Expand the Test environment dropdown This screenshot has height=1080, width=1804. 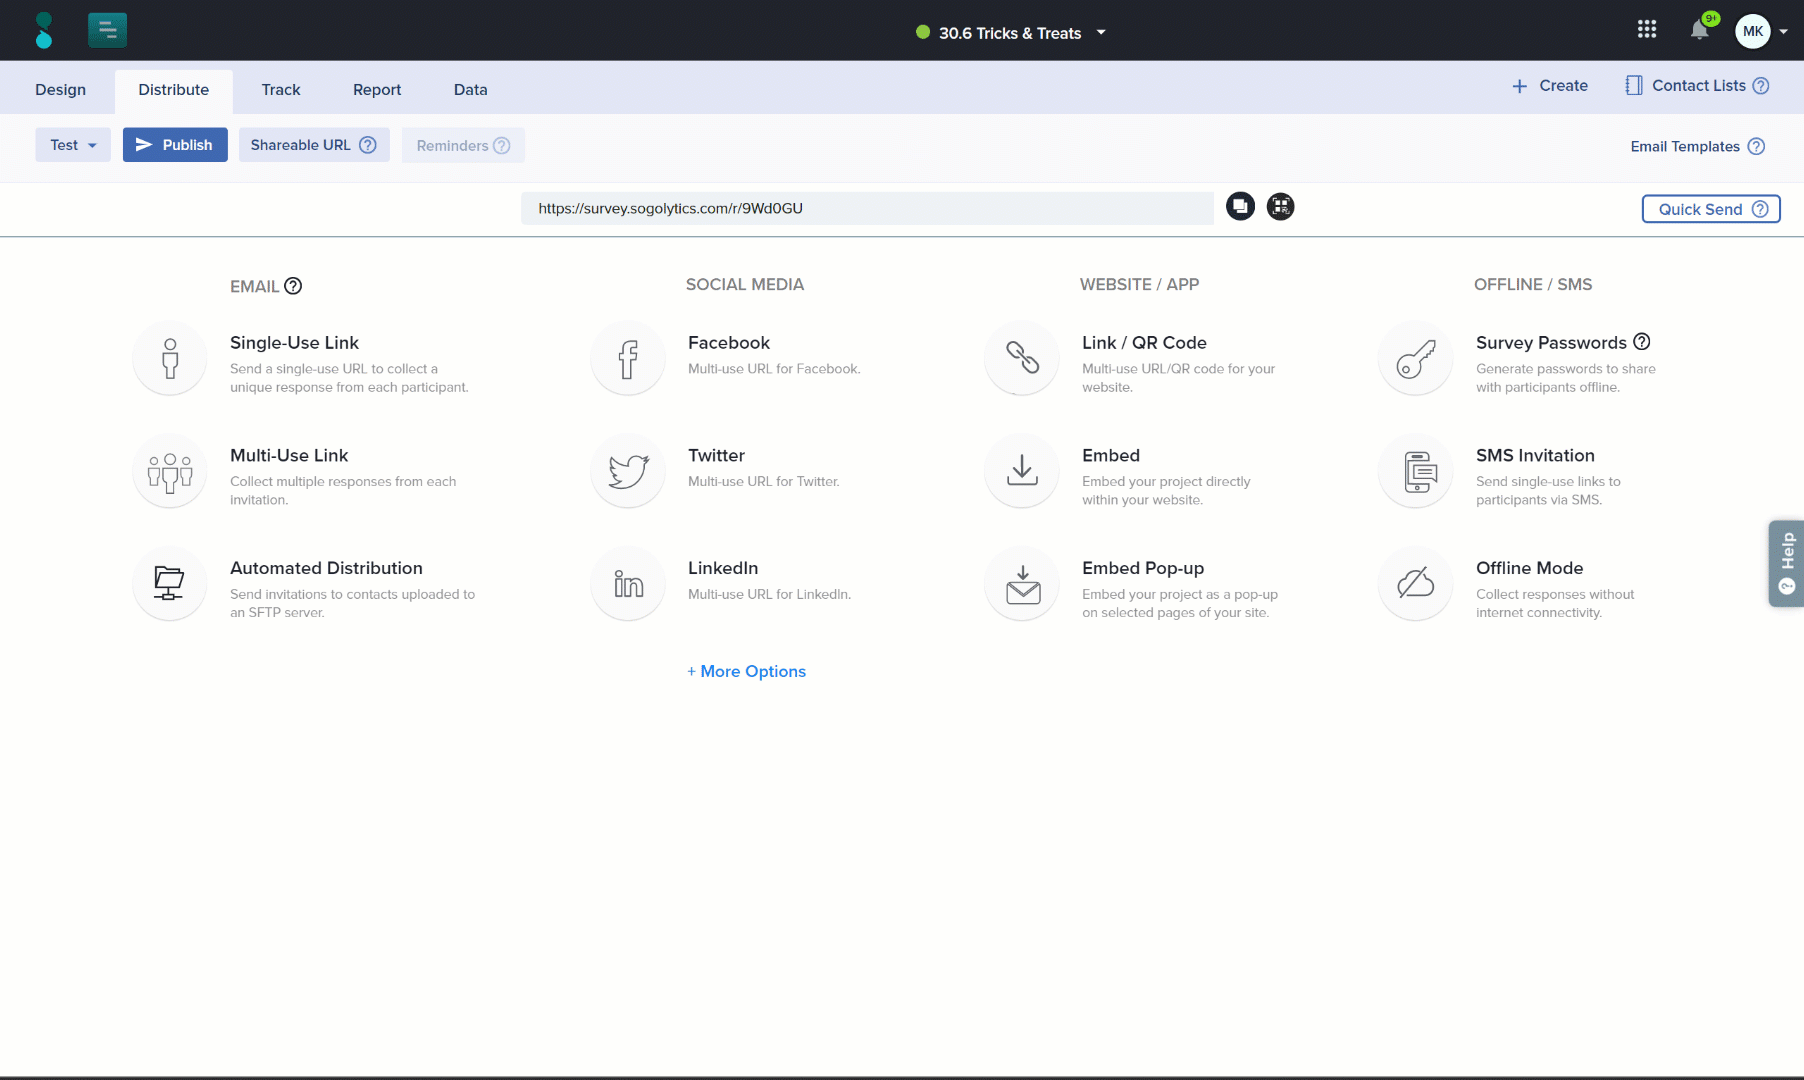point(72,144)
